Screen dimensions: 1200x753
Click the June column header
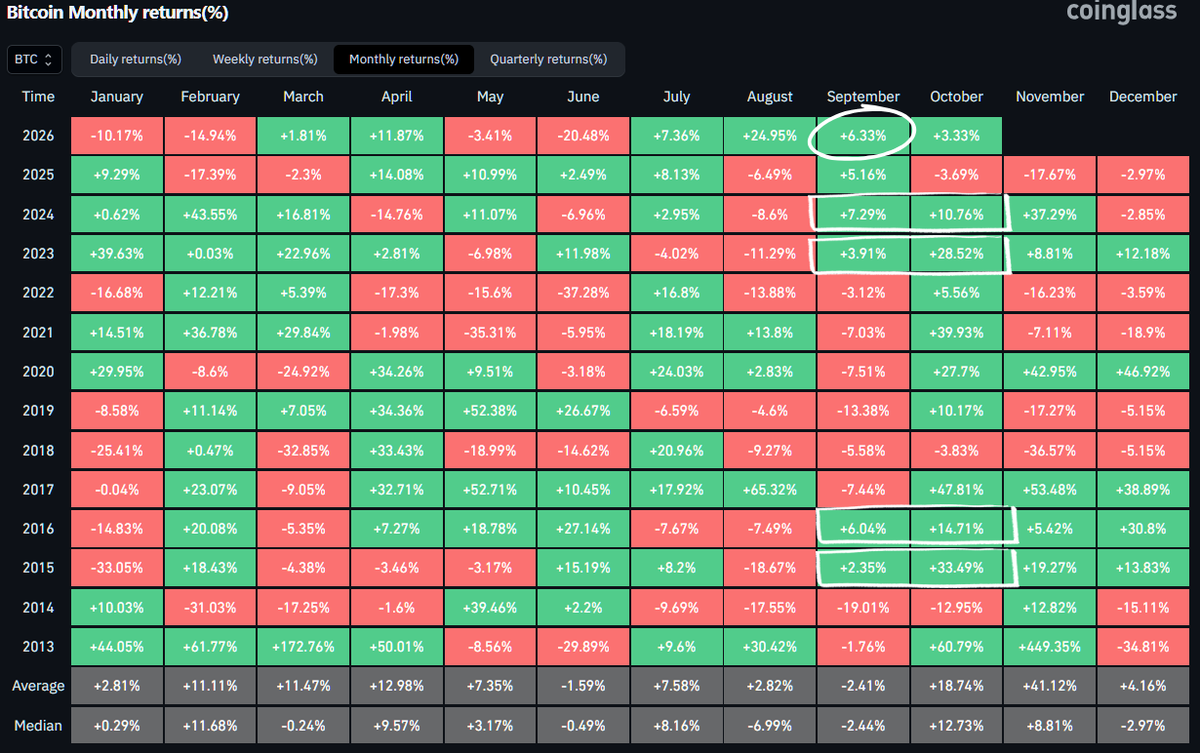pos(583,97)
